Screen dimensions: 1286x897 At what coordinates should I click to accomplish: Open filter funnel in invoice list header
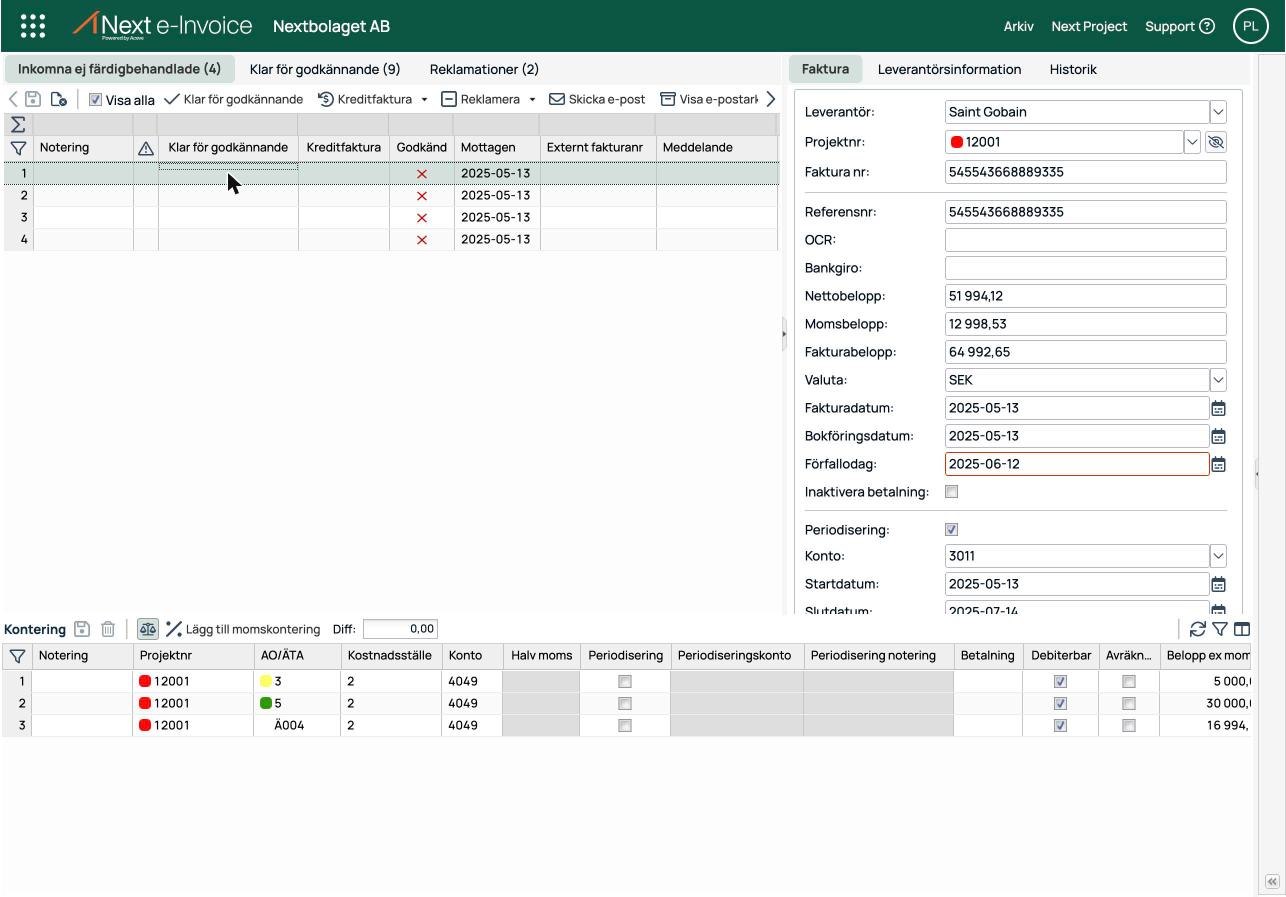click(x=18, y=147)
